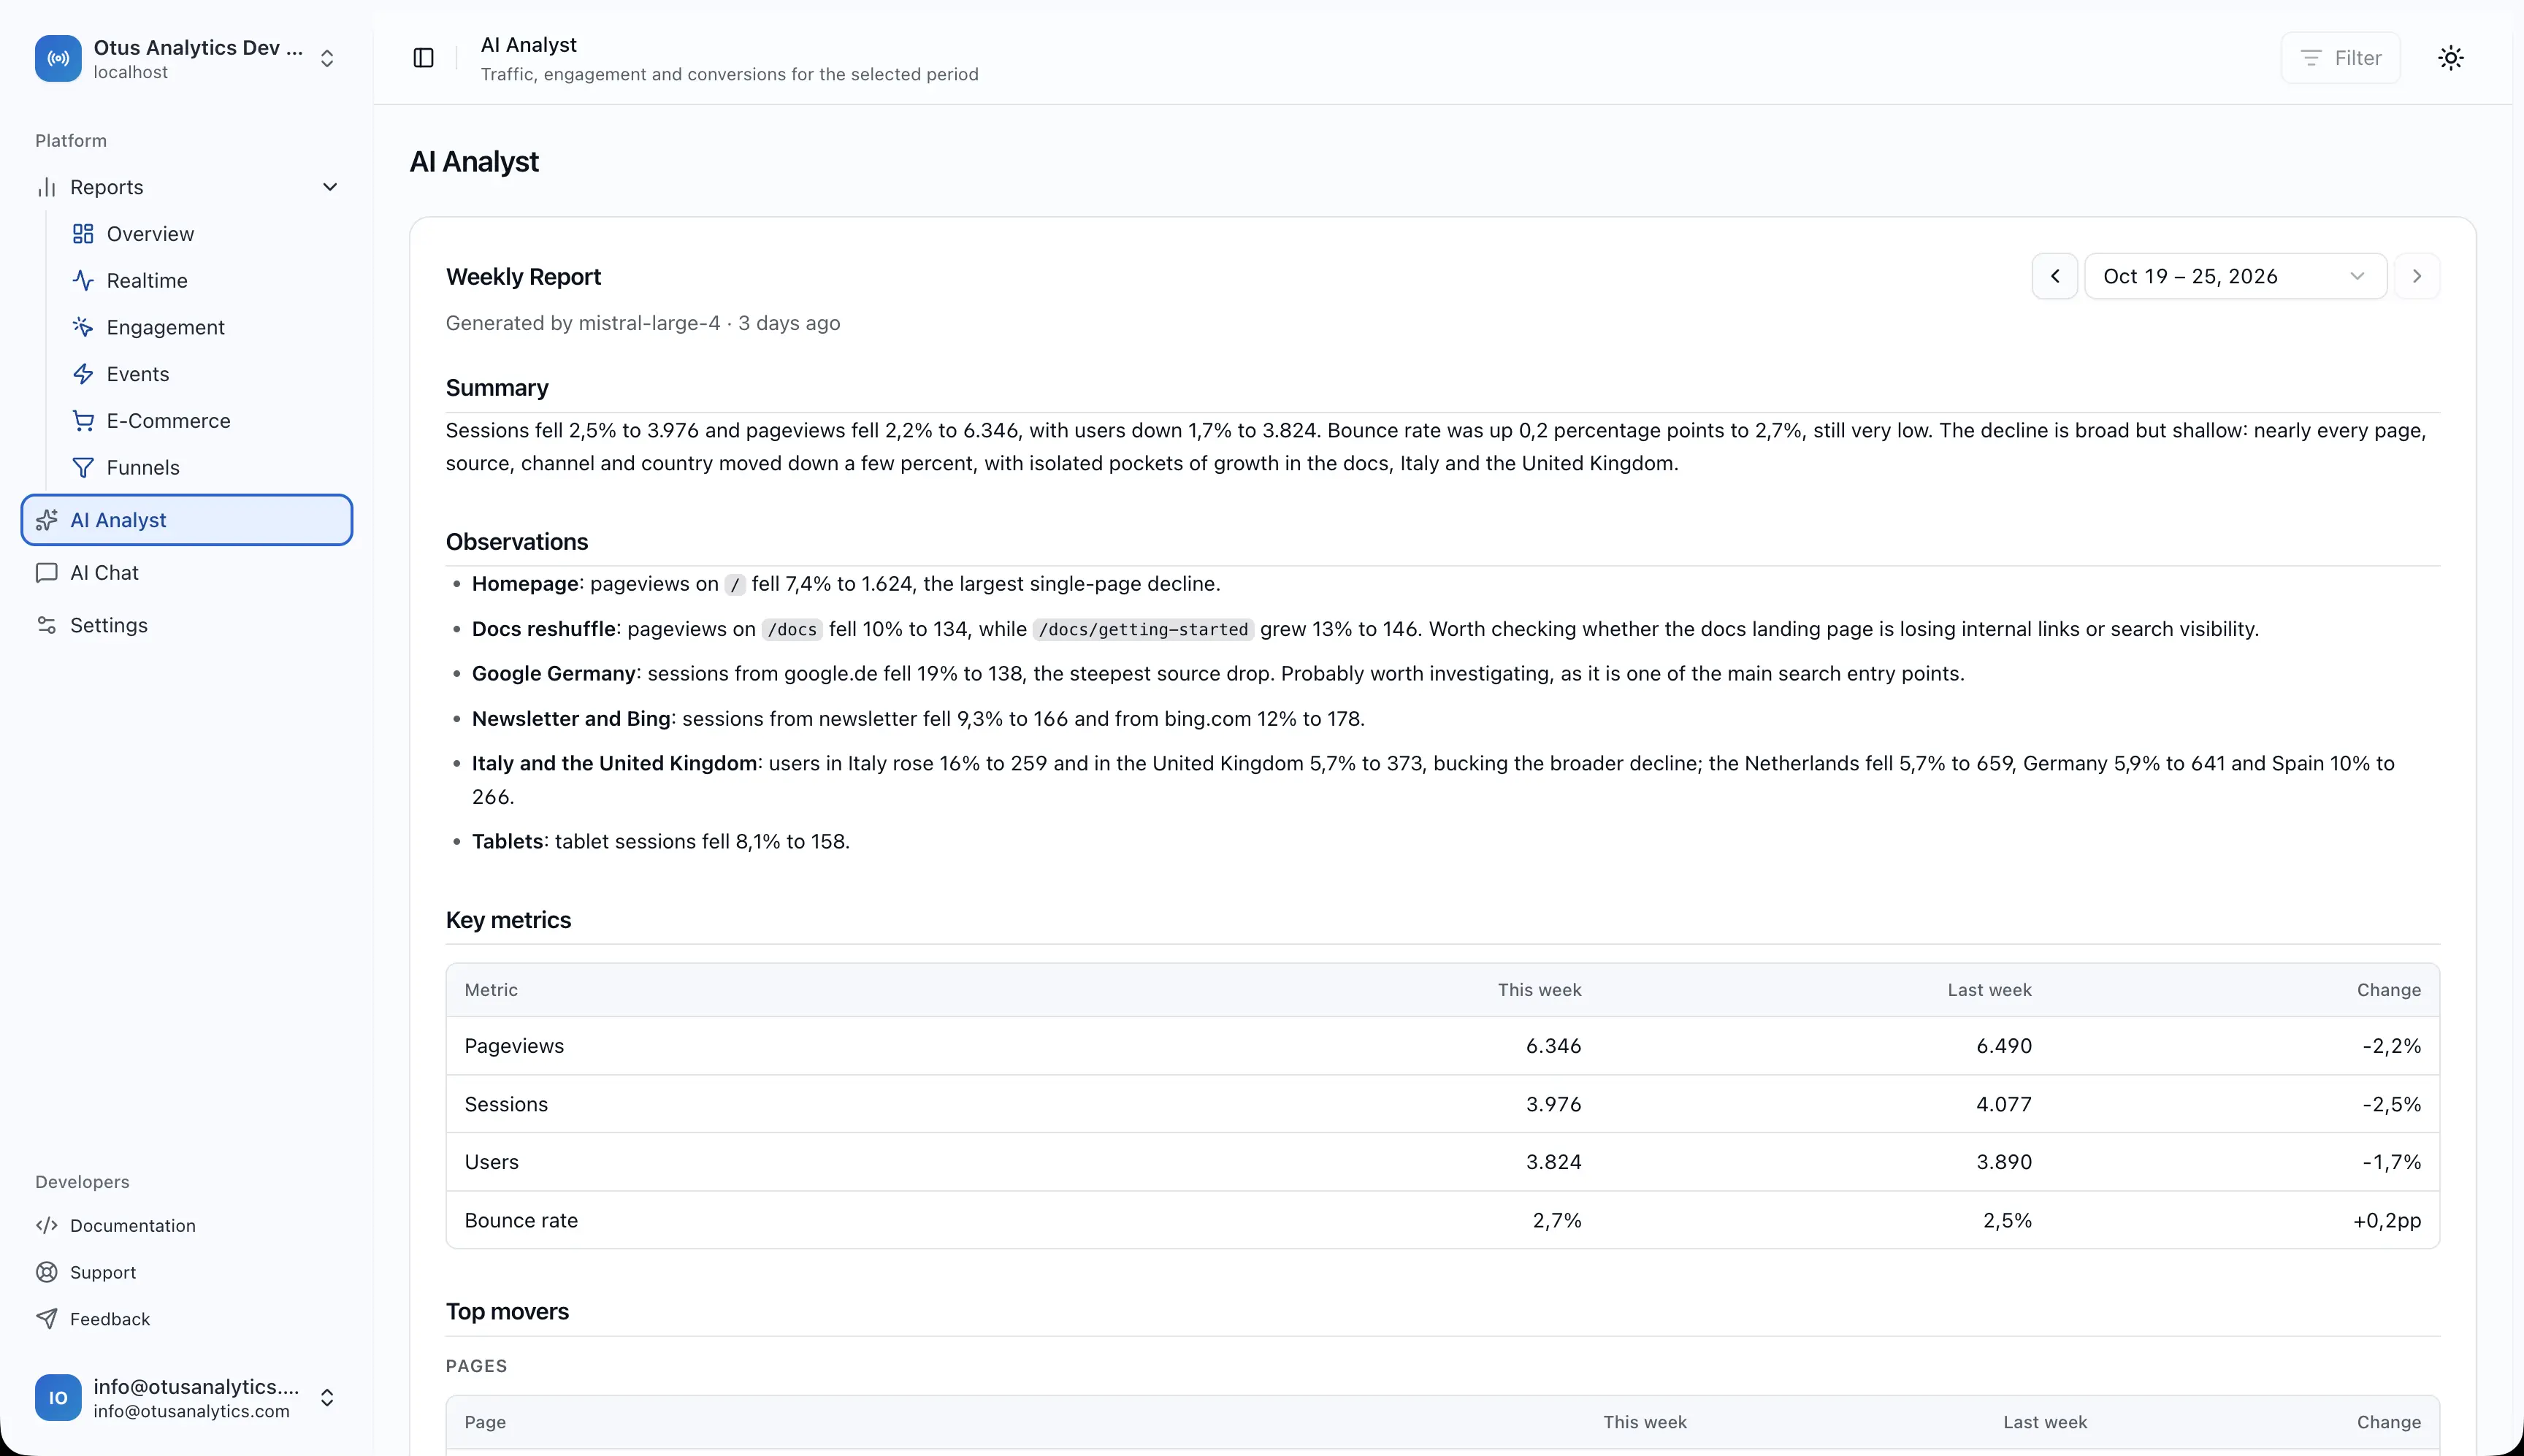Open the Oct 19 – 25, 2026 week dropdown

(x=2235, y=276)
